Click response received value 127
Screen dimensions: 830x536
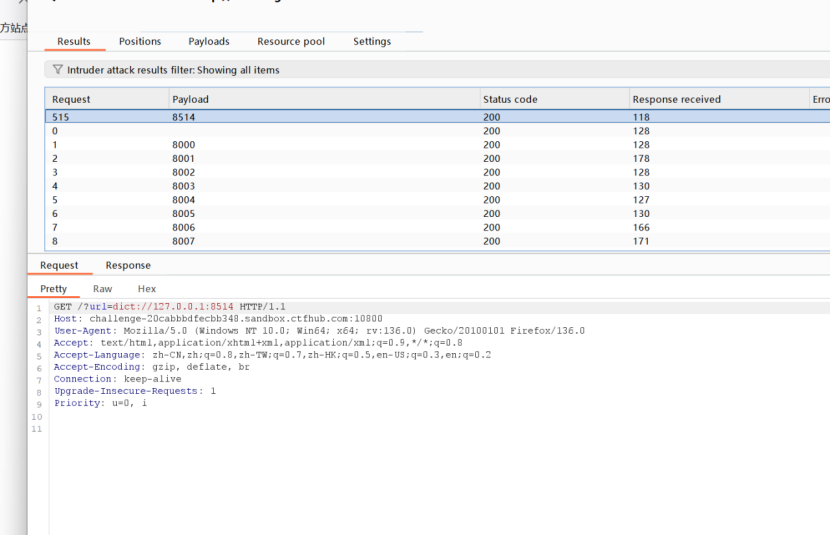[x=641, y=199]
